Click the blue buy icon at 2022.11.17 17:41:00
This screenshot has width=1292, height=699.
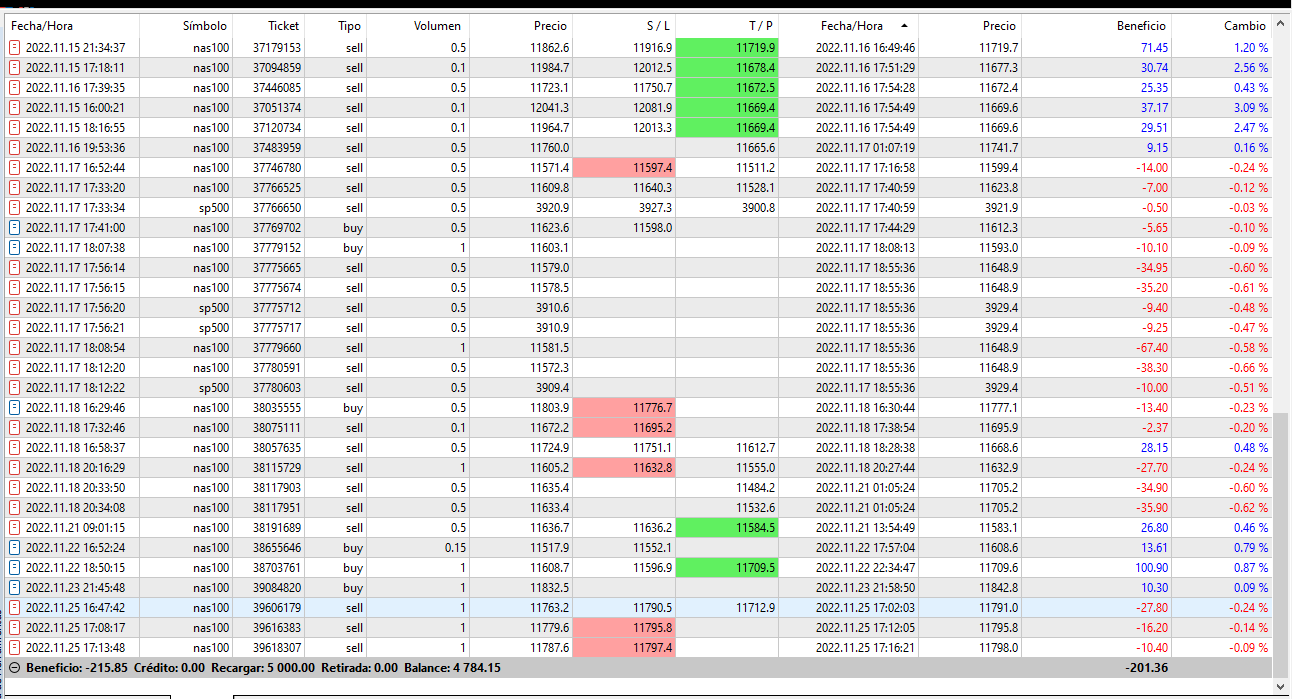click(x=14, y=227)
